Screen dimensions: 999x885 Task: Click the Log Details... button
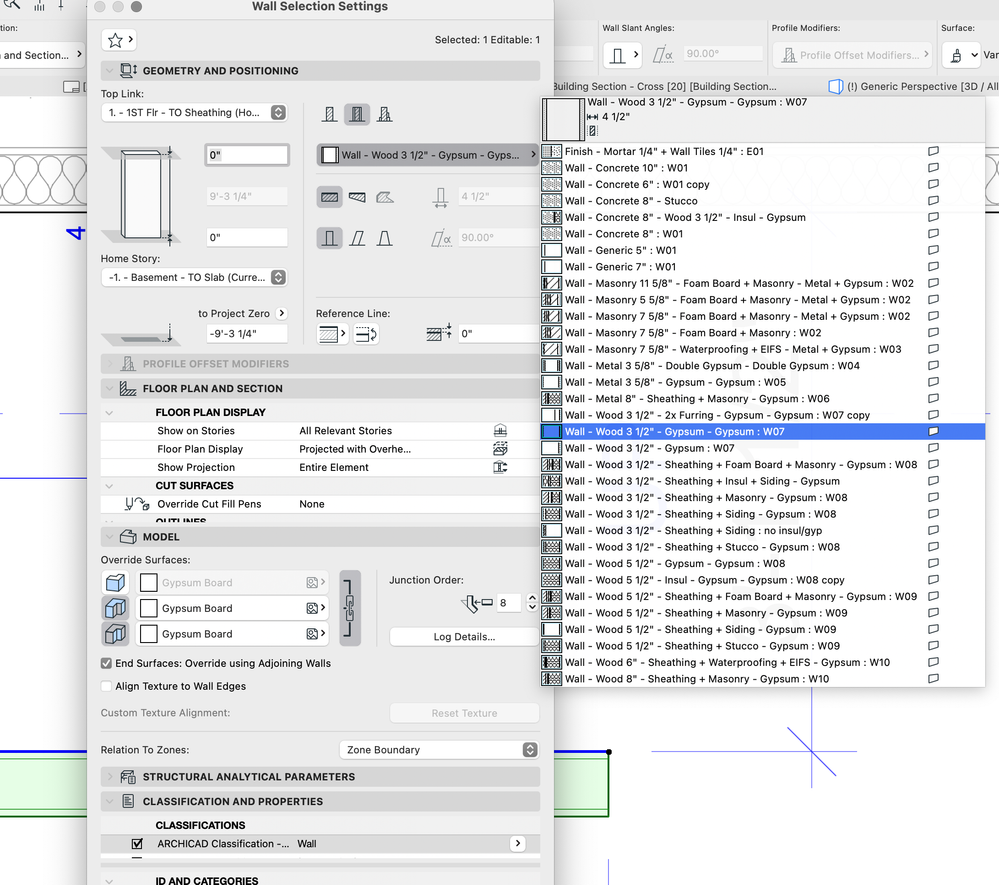pos(464,637)
